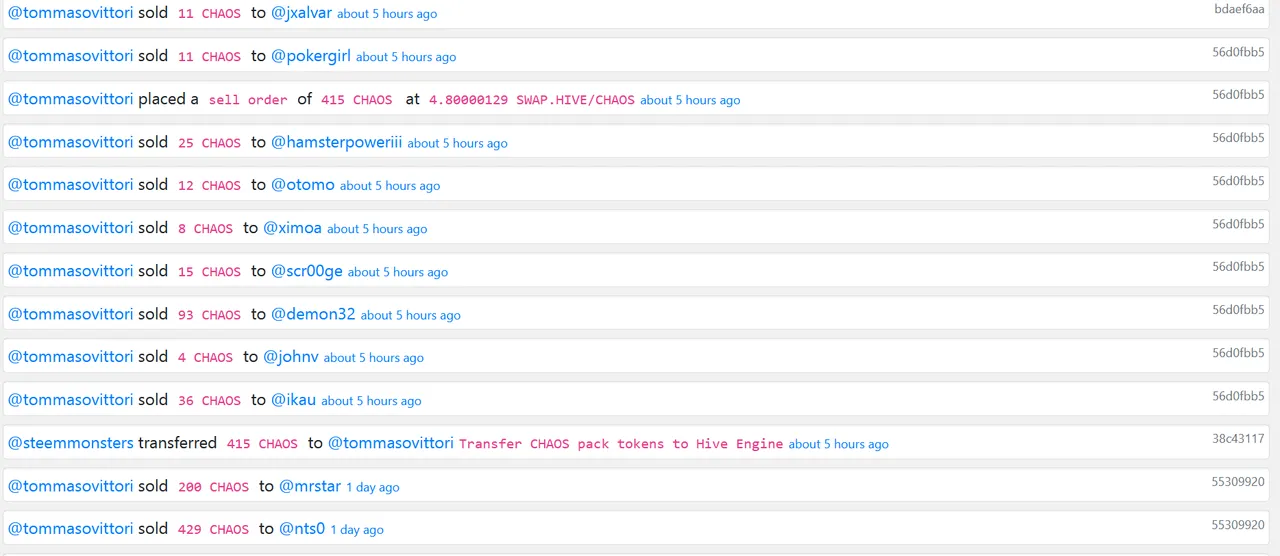The height and width of the screenshot is (556, 1280).
Task: Click 'about 5 hours ago' timestamp in @demon32 row
Action: tap(410, 315)
